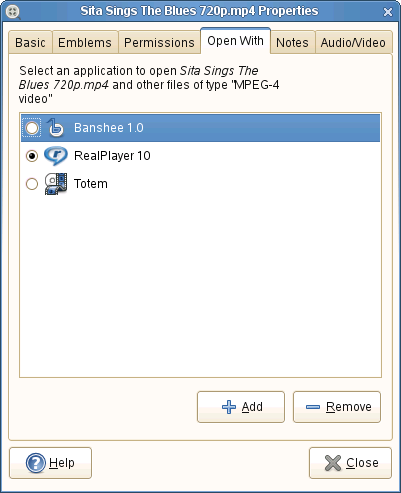This screenshot has width=401, height=493.
Task: Click the Totem list entry text
Action: click(91, 184)
